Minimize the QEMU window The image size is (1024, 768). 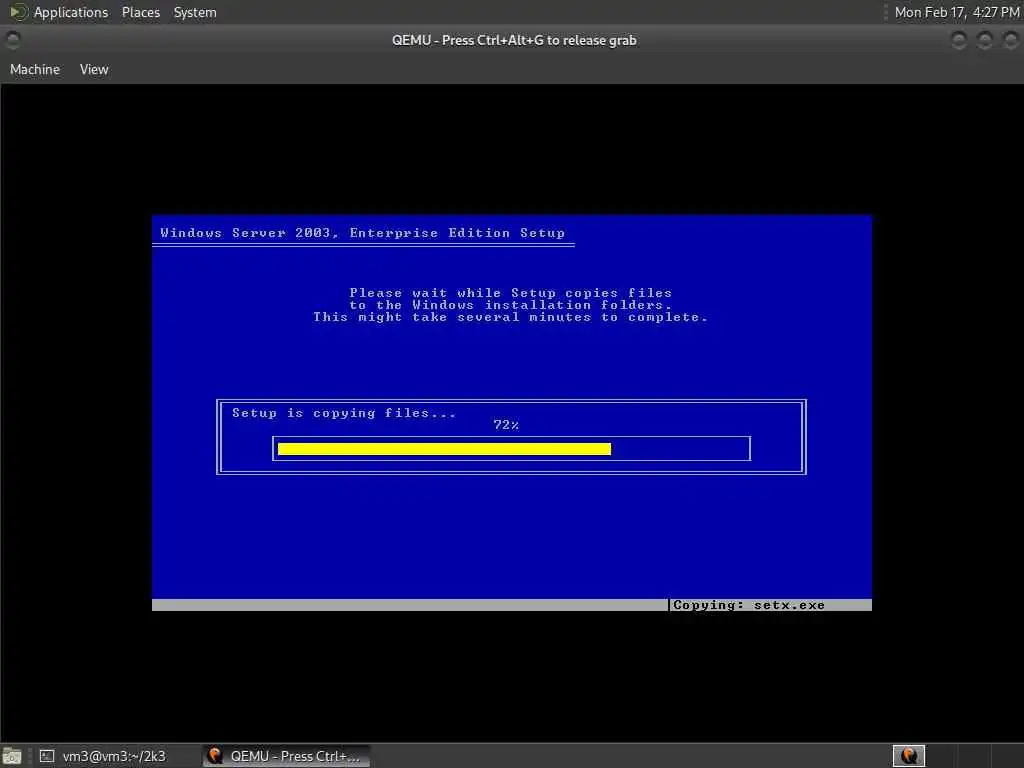coord(958,40)
